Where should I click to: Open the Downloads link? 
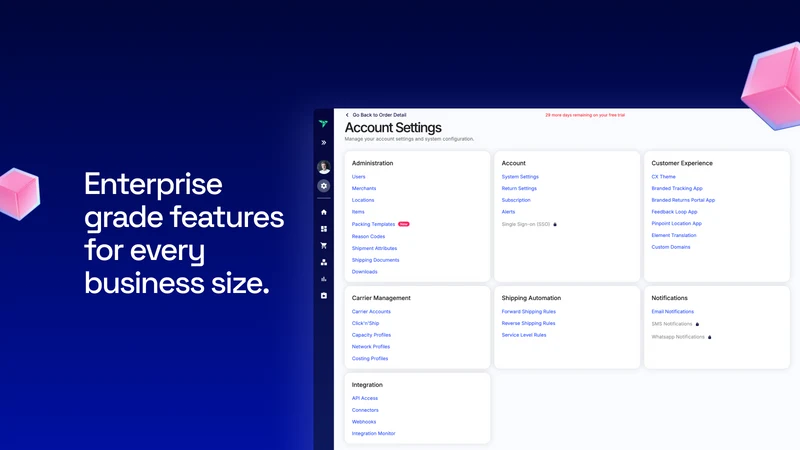364,271
